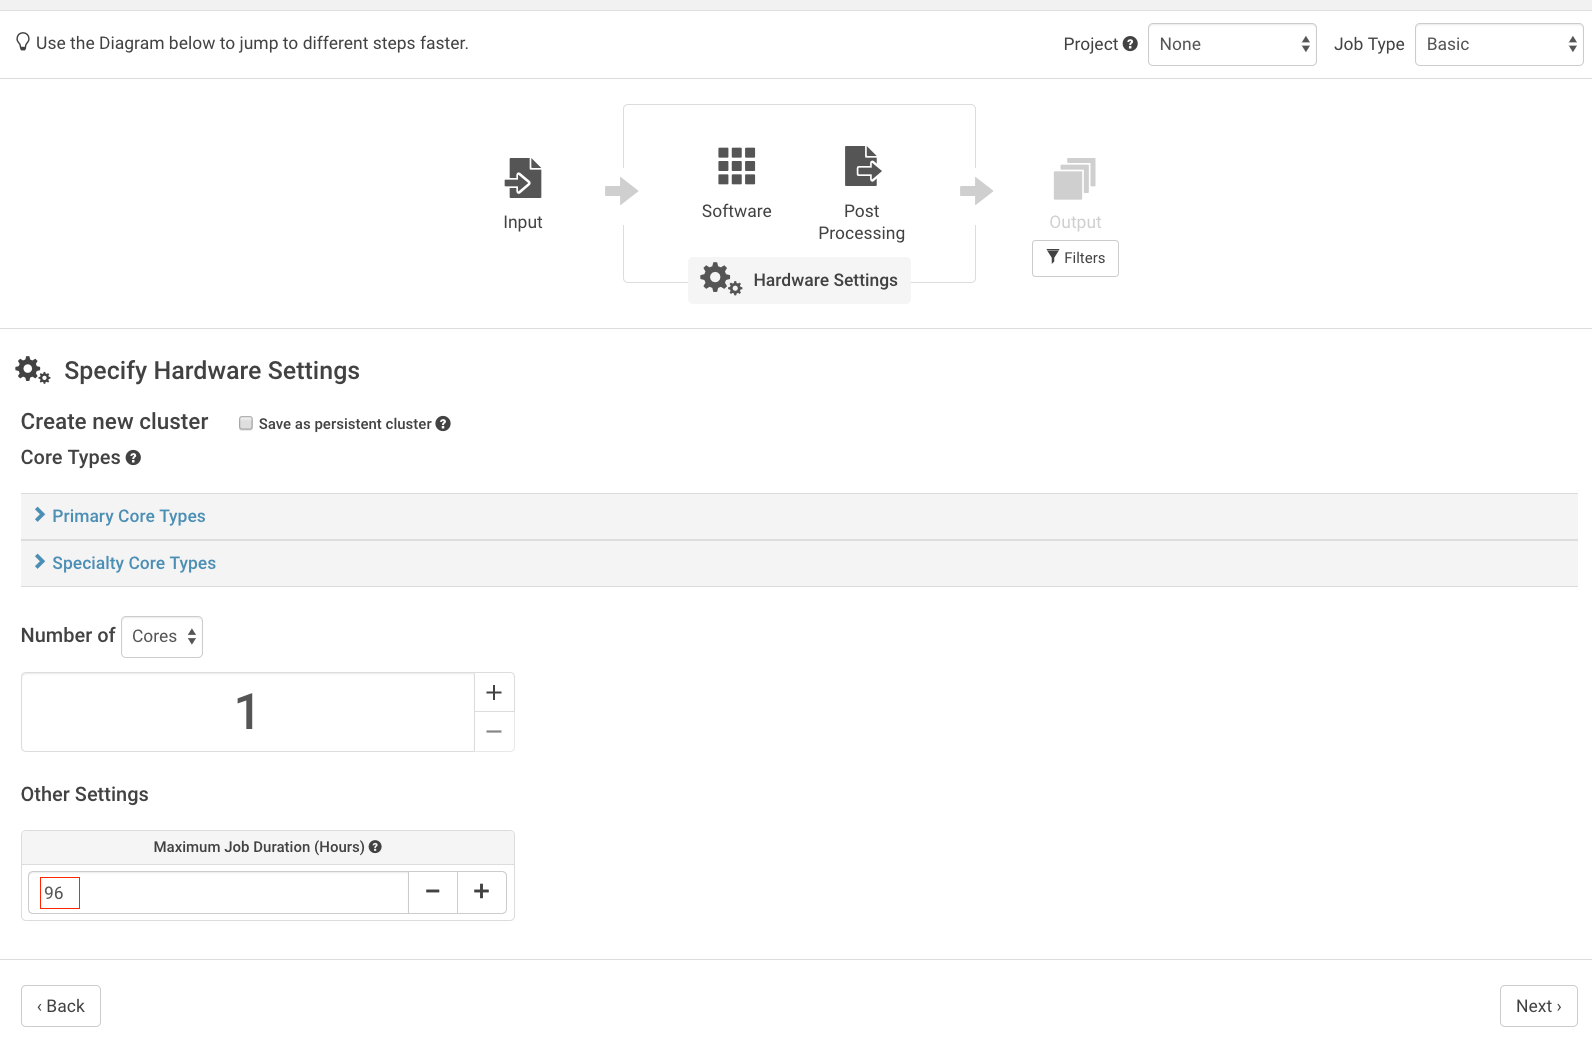Decrease maximum job duration with minus
The width and height of the screenshot is (1592, 1039).
point(433,892)
